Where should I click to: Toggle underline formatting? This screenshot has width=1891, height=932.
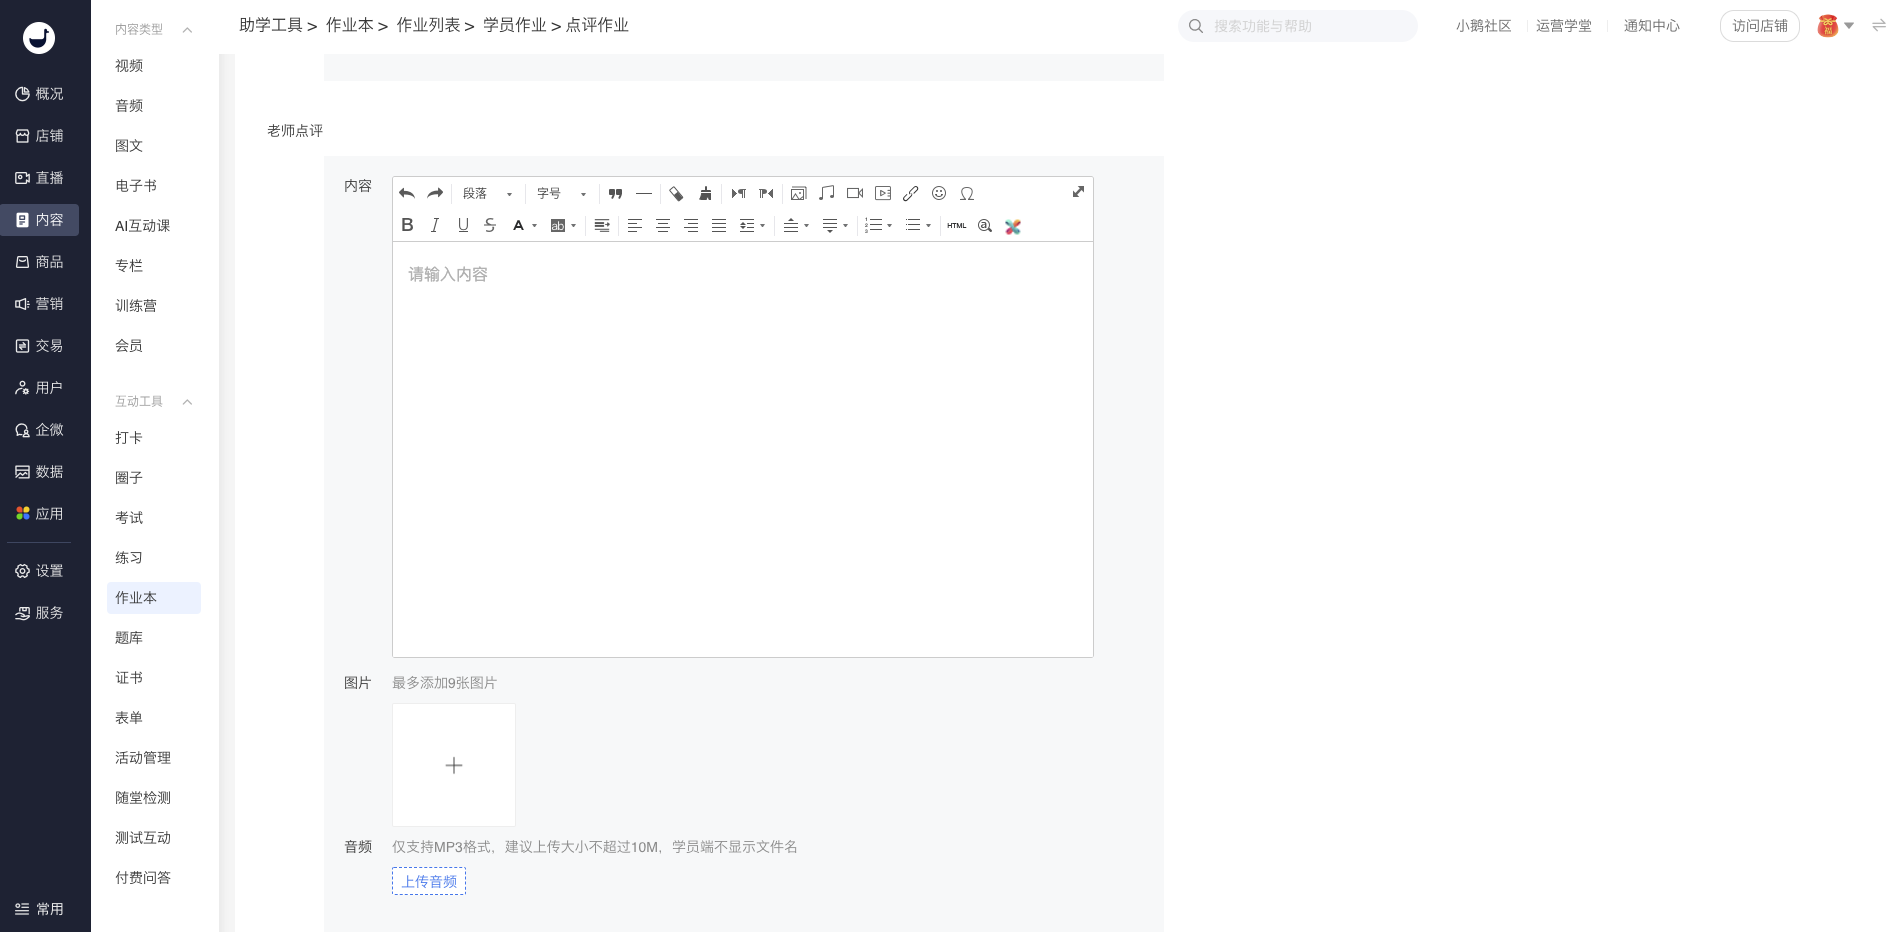pos(463,226)
